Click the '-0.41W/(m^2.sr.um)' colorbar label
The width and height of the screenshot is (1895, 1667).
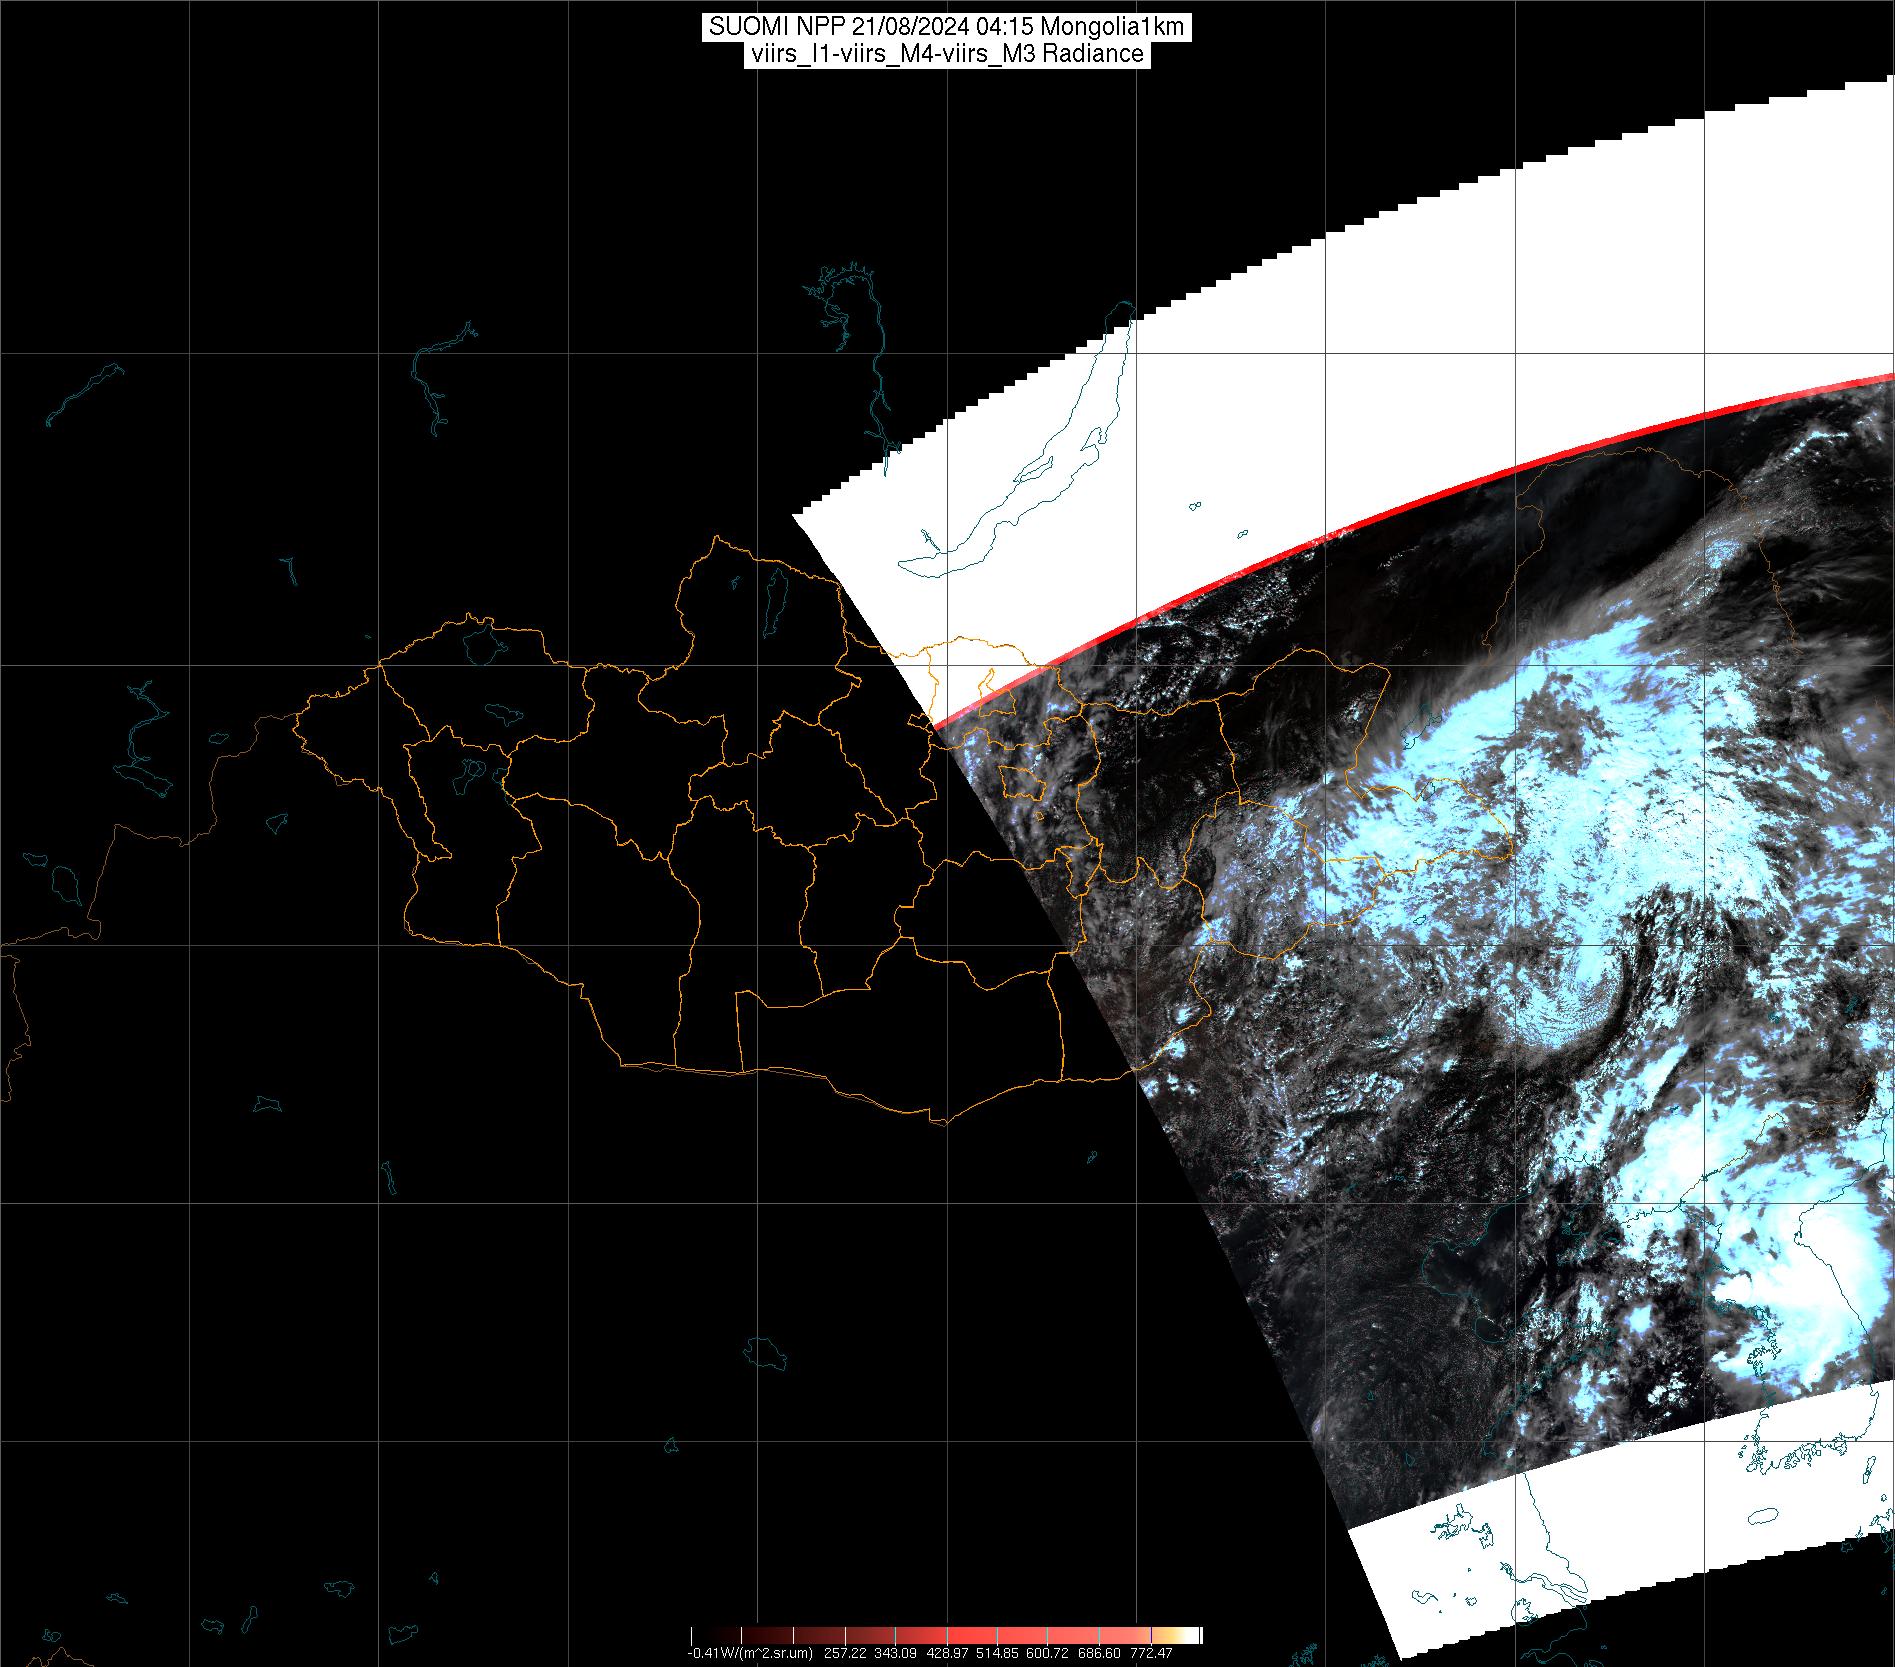click(750, 1653)
